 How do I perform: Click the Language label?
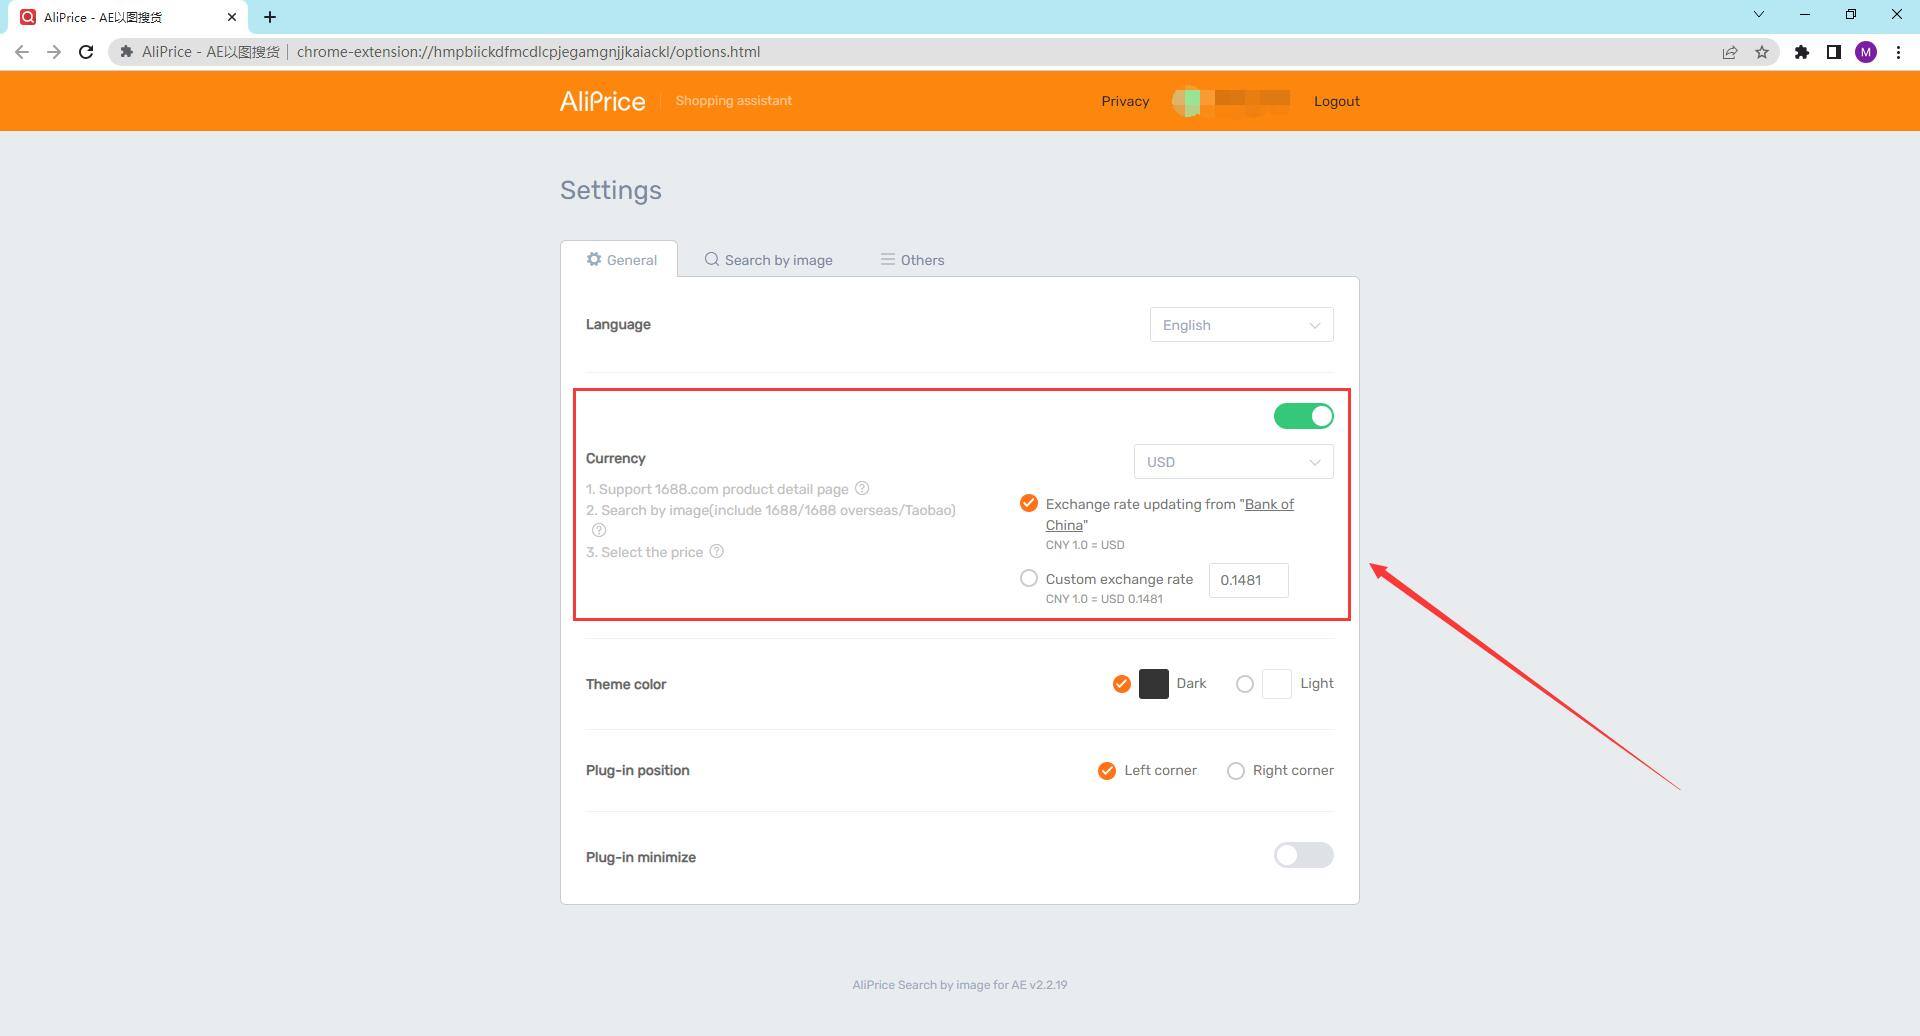[x=618, y=324]
